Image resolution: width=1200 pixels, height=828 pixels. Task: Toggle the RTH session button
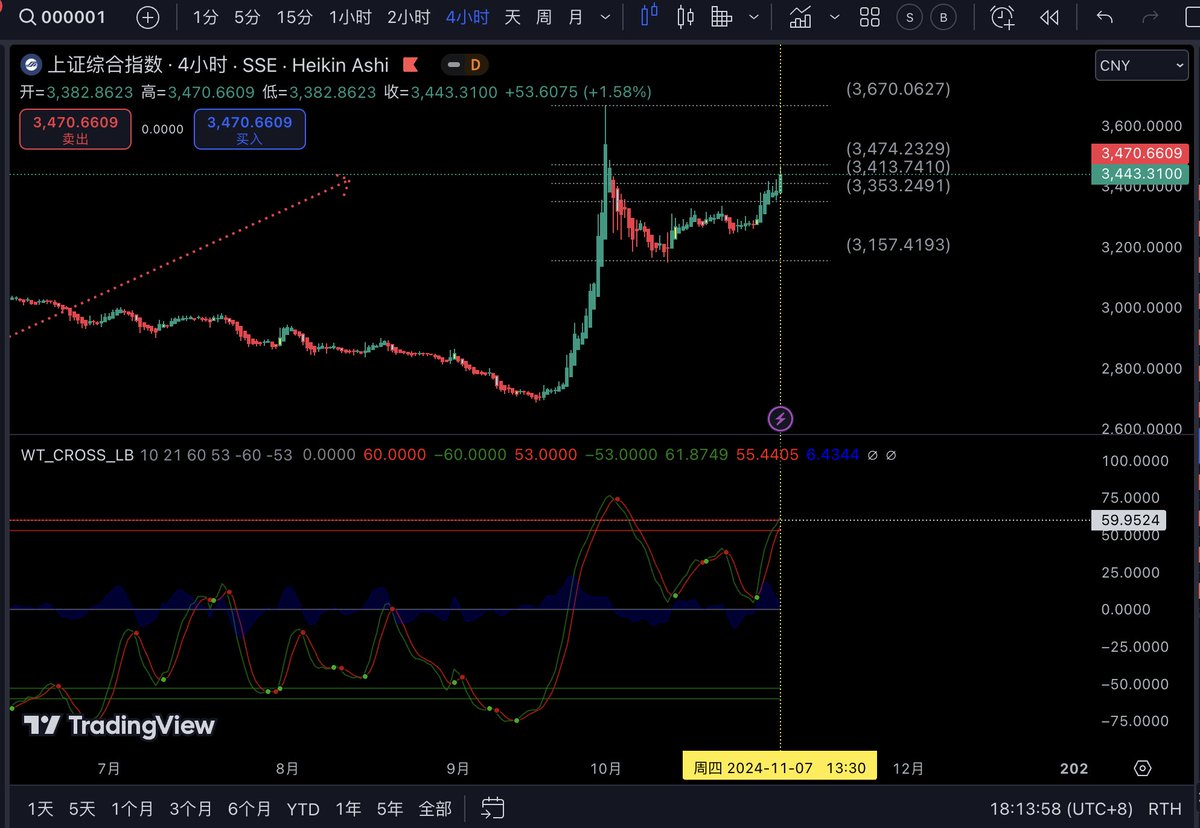pos(1164,808)
